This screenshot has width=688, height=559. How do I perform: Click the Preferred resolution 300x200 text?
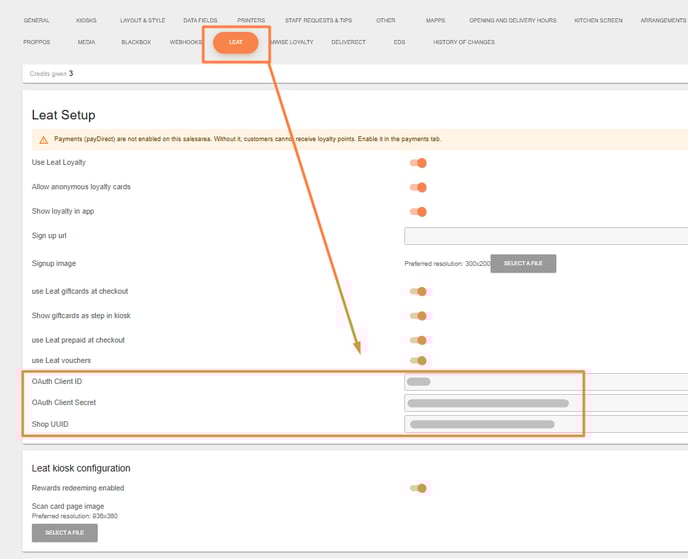[x=447, y=264]
